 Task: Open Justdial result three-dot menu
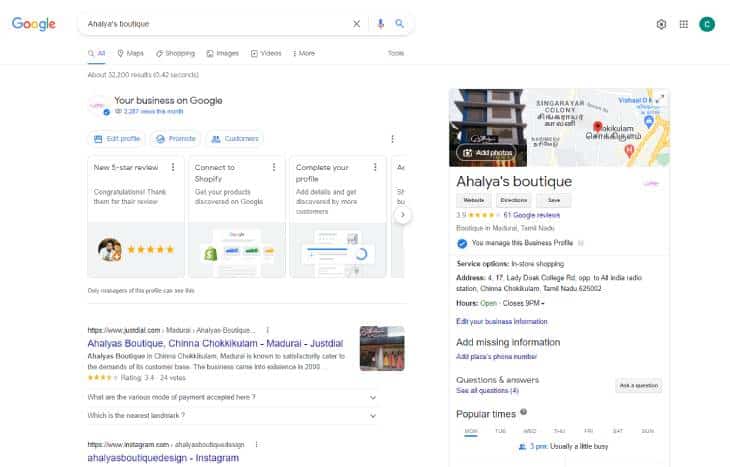pyautogui.click(x=268, y=330)
